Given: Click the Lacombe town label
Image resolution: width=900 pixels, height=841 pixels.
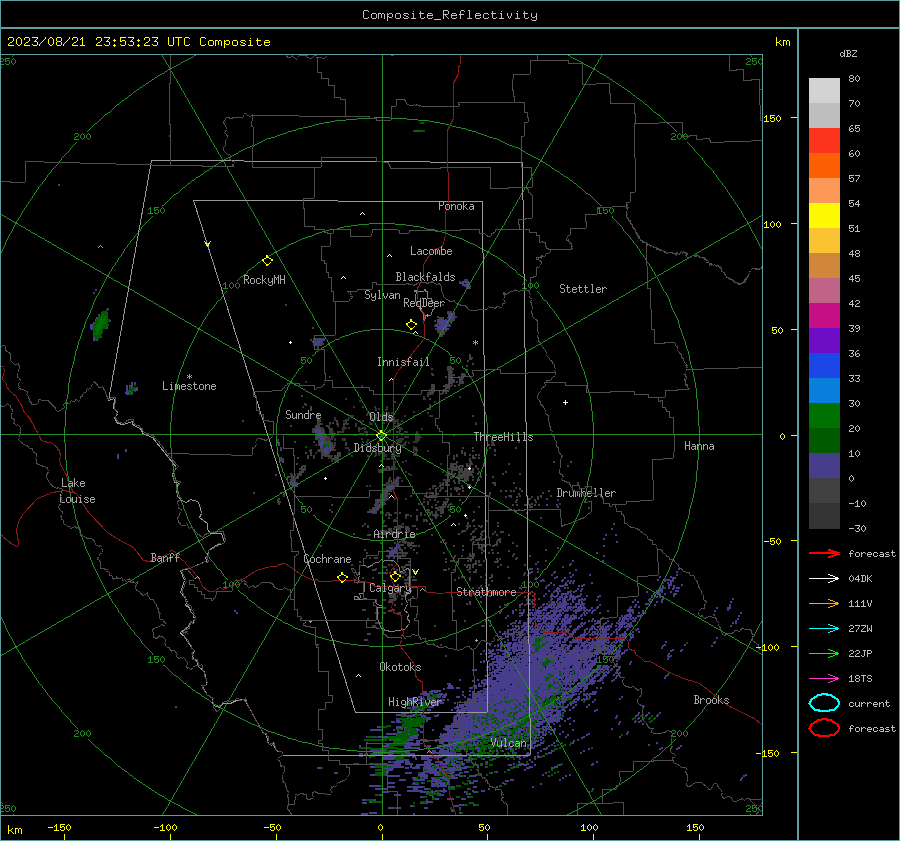Looking at the screenshot, I should [431, 251].
